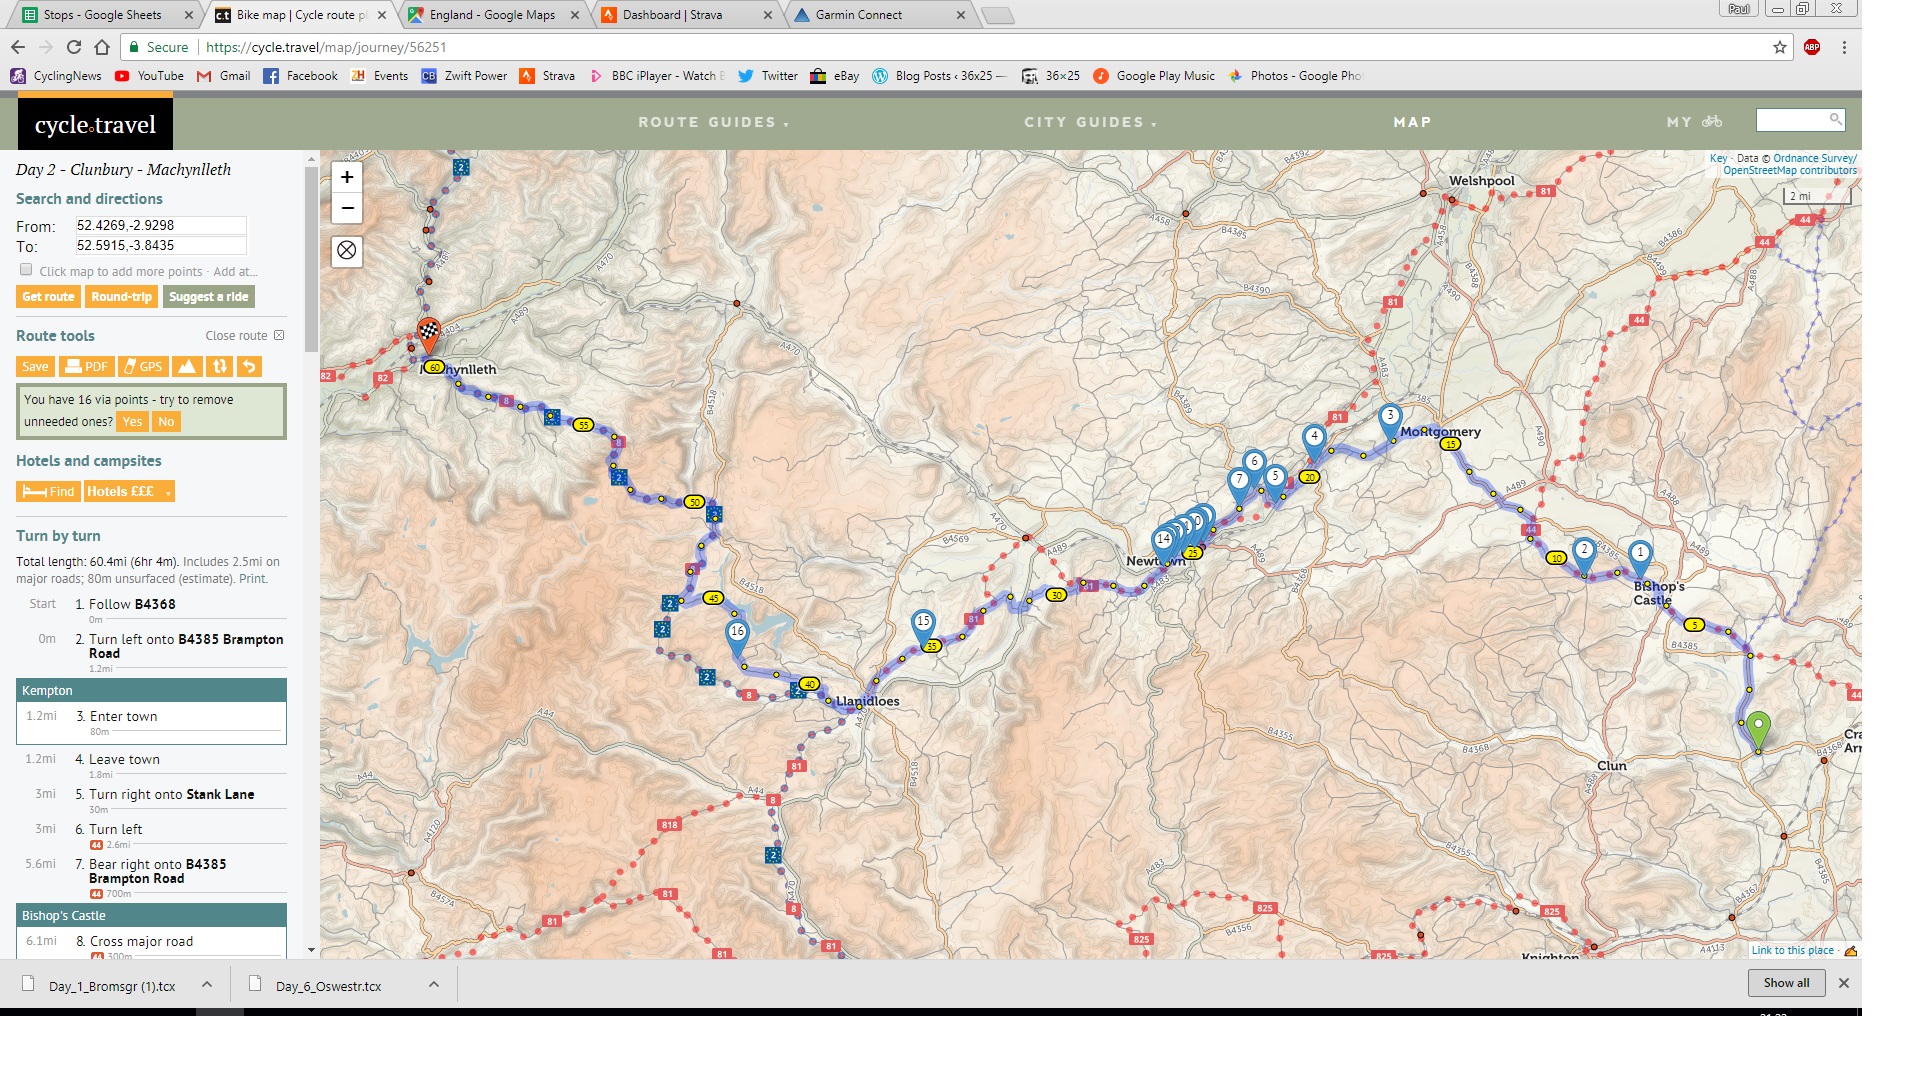Edit the From coordinates field
Image resolution: width=1920 pixels, height=1080 pixels.
161,225
